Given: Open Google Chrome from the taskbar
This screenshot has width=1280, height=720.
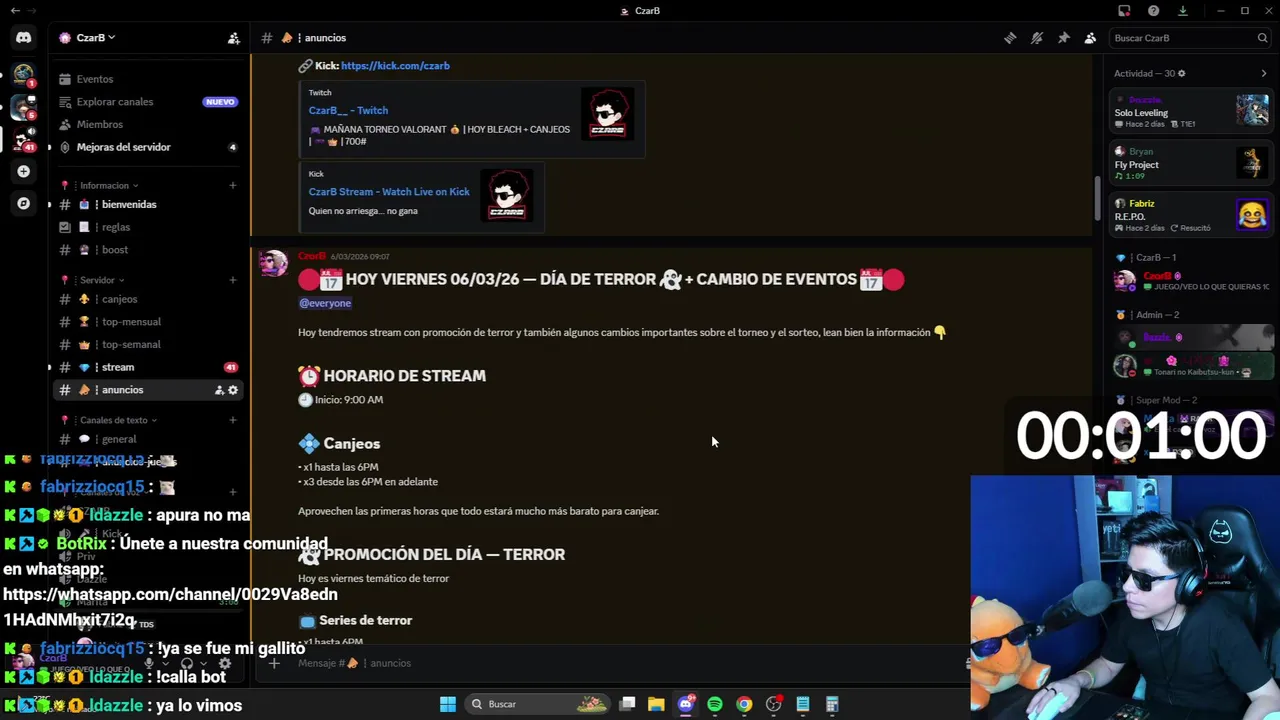Looking at the screenshot, I should click(744, 704).
